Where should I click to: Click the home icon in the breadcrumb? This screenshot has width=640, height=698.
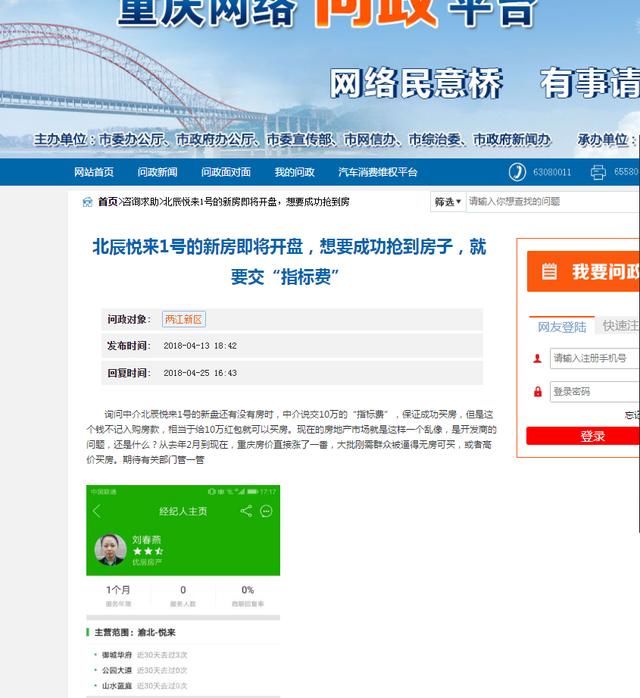pos(87,202)
